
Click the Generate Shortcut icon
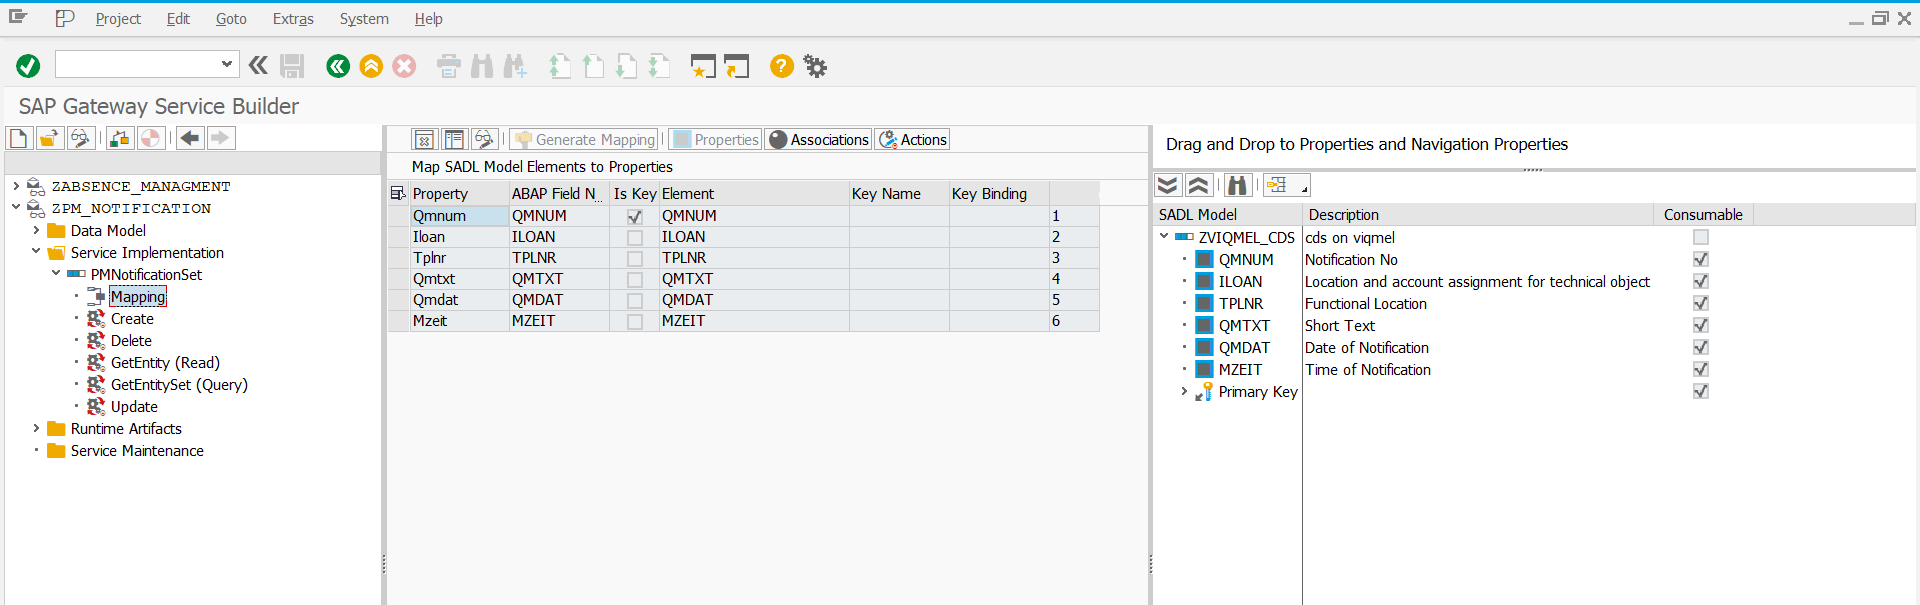point(737,66)
